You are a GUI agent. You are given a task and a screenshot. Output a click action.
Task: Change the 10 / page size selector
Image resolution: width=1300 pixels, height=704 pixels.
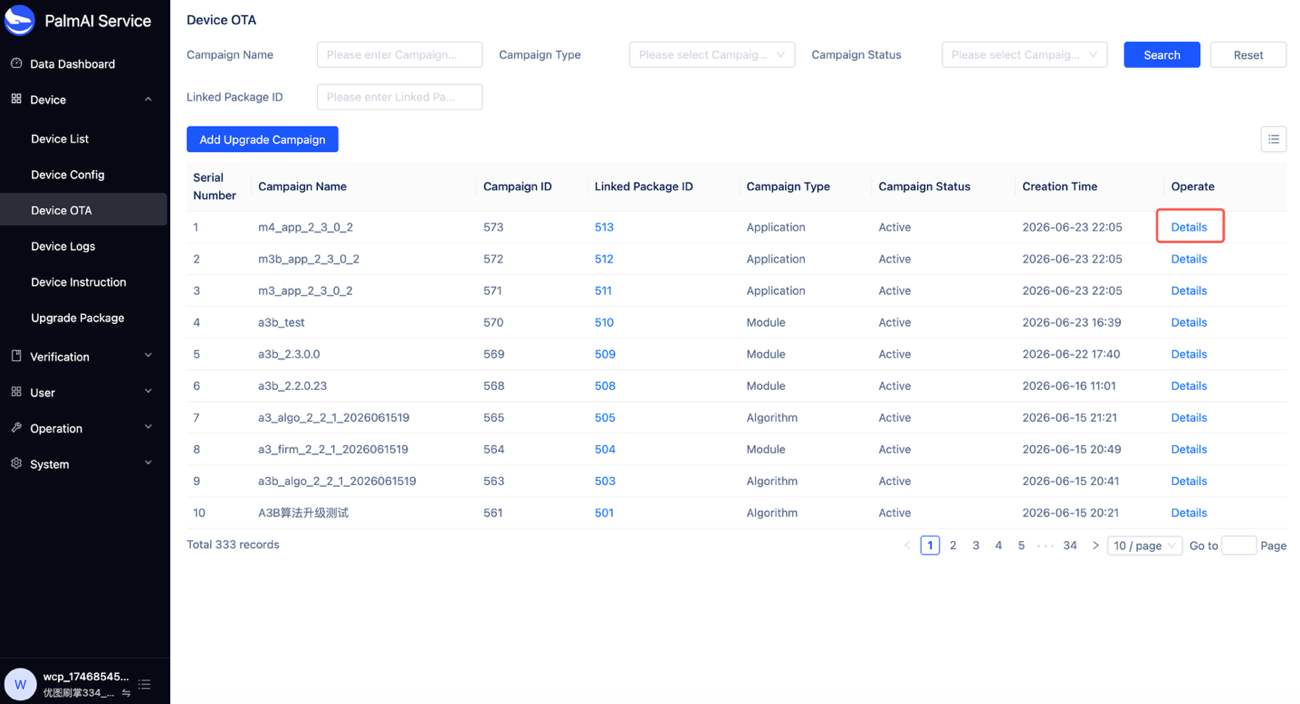[x=1144, y=545]
